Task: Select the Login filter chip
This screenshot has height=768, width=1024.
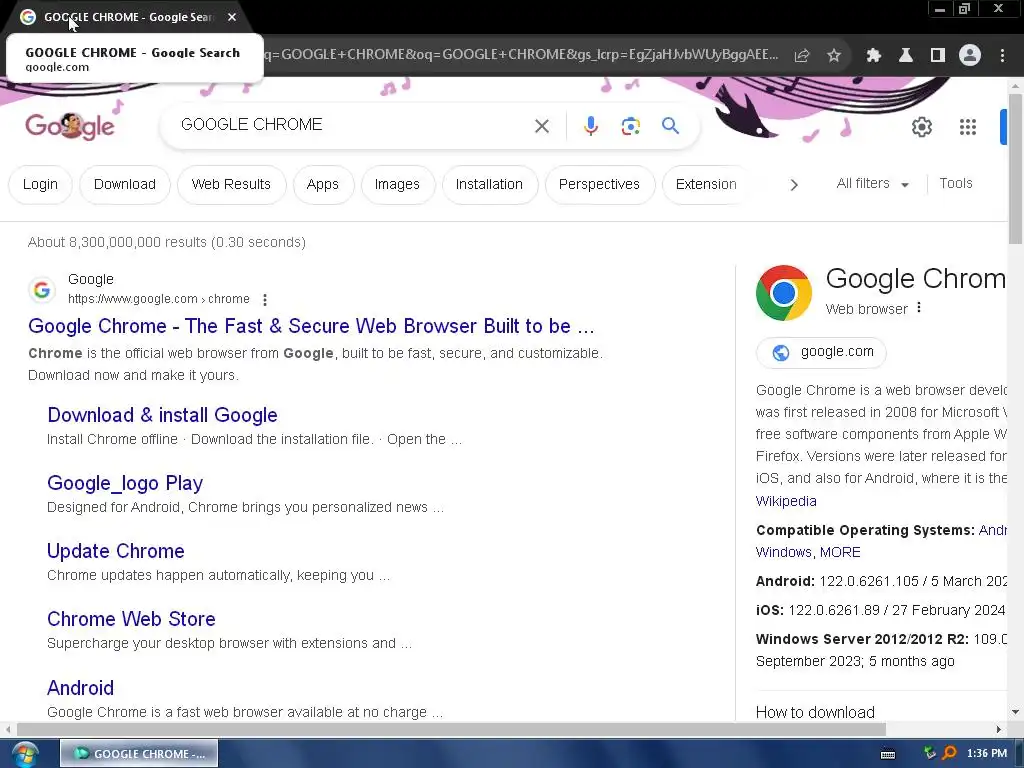Action: (x=40, y=185)
